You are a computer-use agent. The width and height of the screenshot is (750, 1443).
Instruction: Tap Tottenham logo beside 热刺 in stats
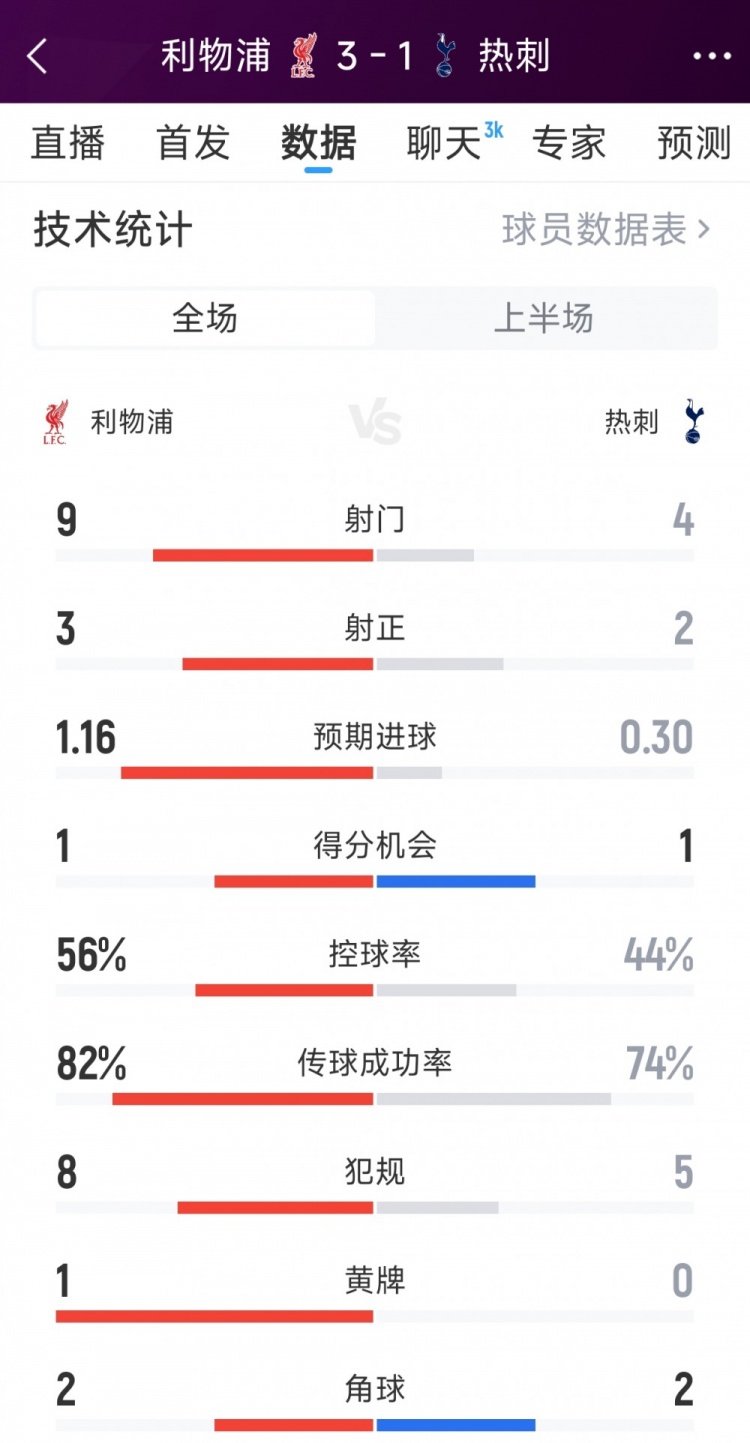(692, 422)
